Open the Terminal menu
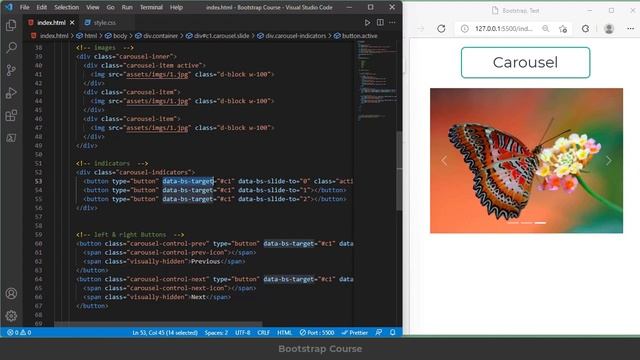Image resolution: width=640 pixels, height=360 pixels. click(151, 7)
